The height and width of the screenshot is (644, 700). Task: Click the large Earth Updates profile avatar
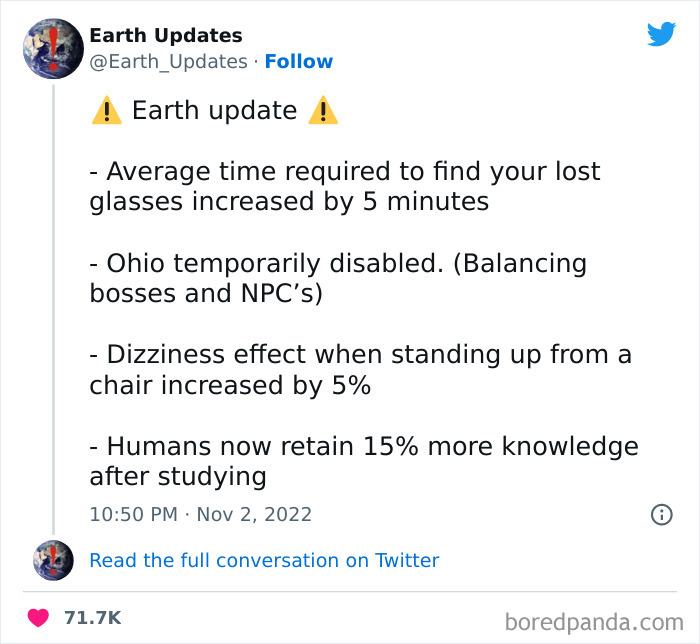coord(52,48)
